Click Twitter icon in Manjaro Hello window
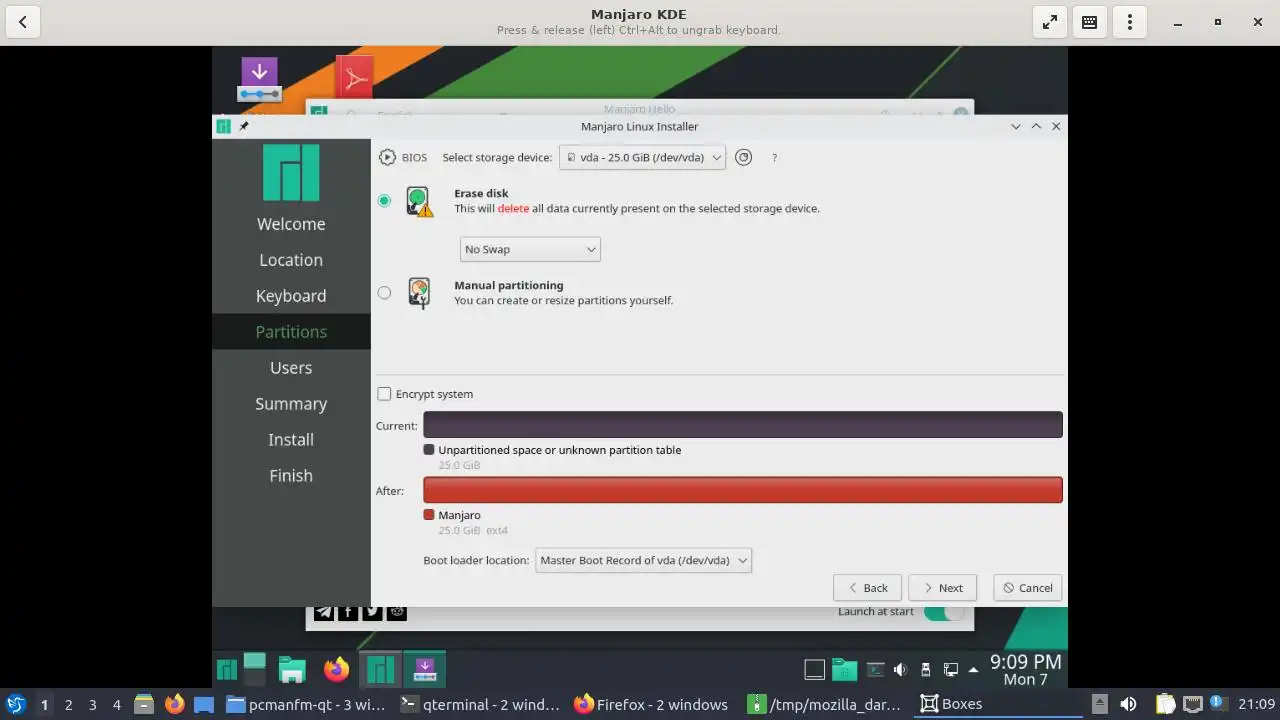The height and width of the screenshot is (720, 1280). click(x=372, y=611)
